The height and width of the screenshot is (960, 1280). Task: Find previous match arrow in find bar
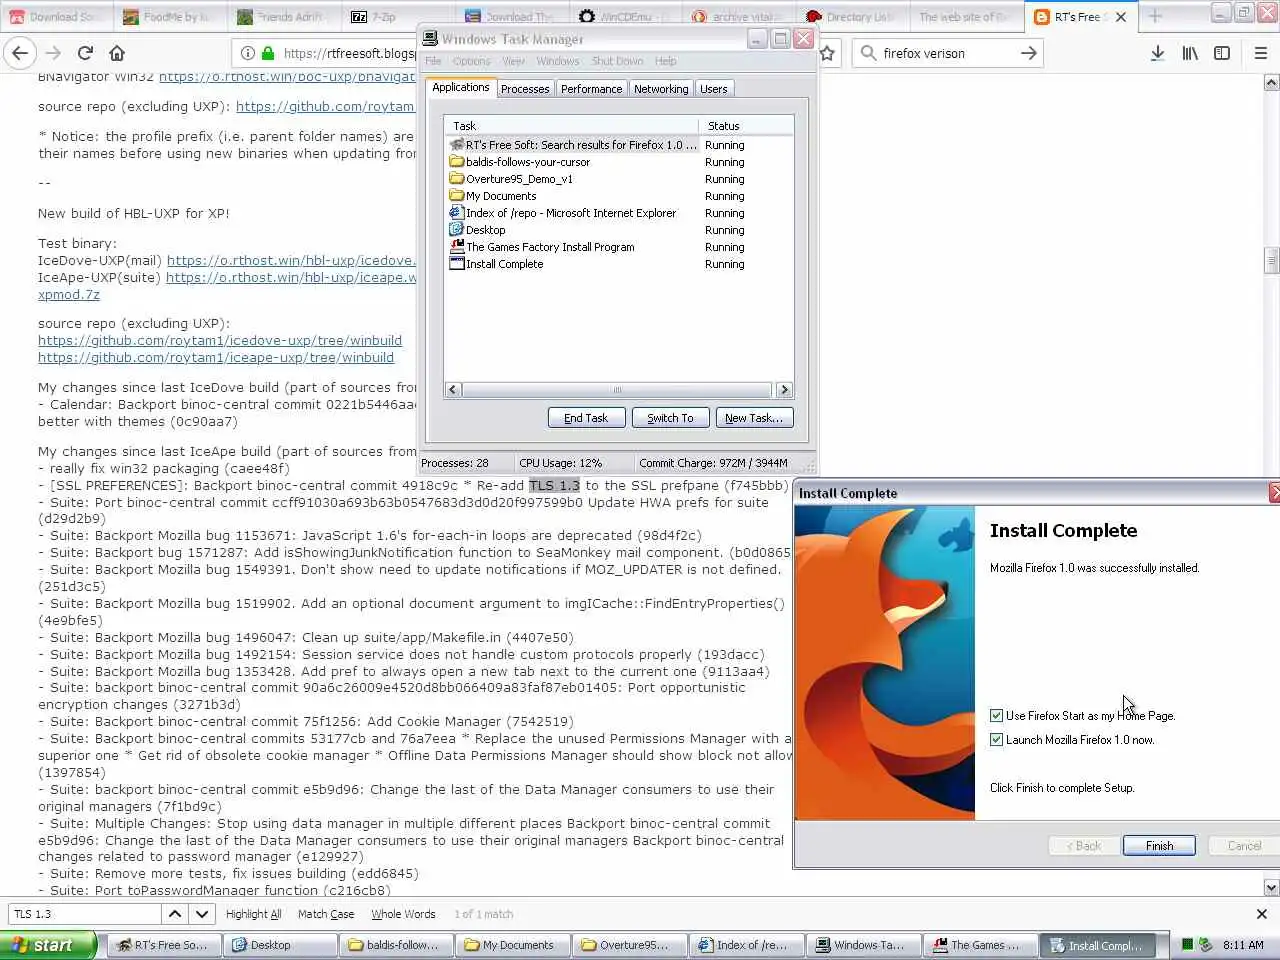(x=175, y=914)
